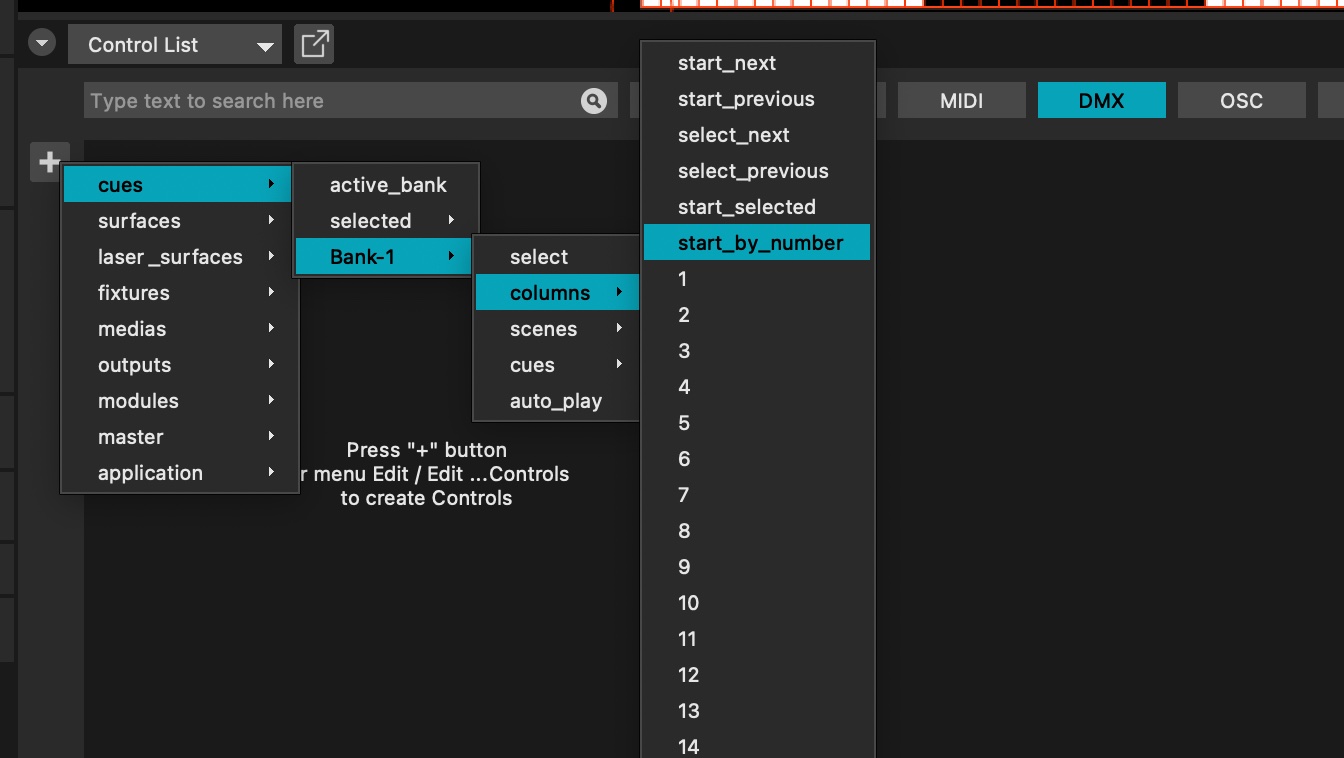Choose column 8
Viewport: 1344px width, 758px height.
tap(757, 531)
